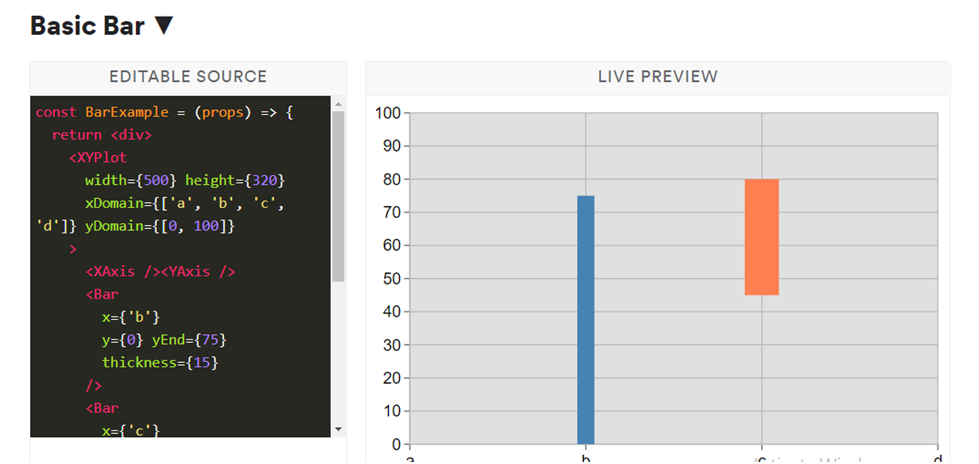
Task: Click the y-axis label 10
Action: point(391,411)
